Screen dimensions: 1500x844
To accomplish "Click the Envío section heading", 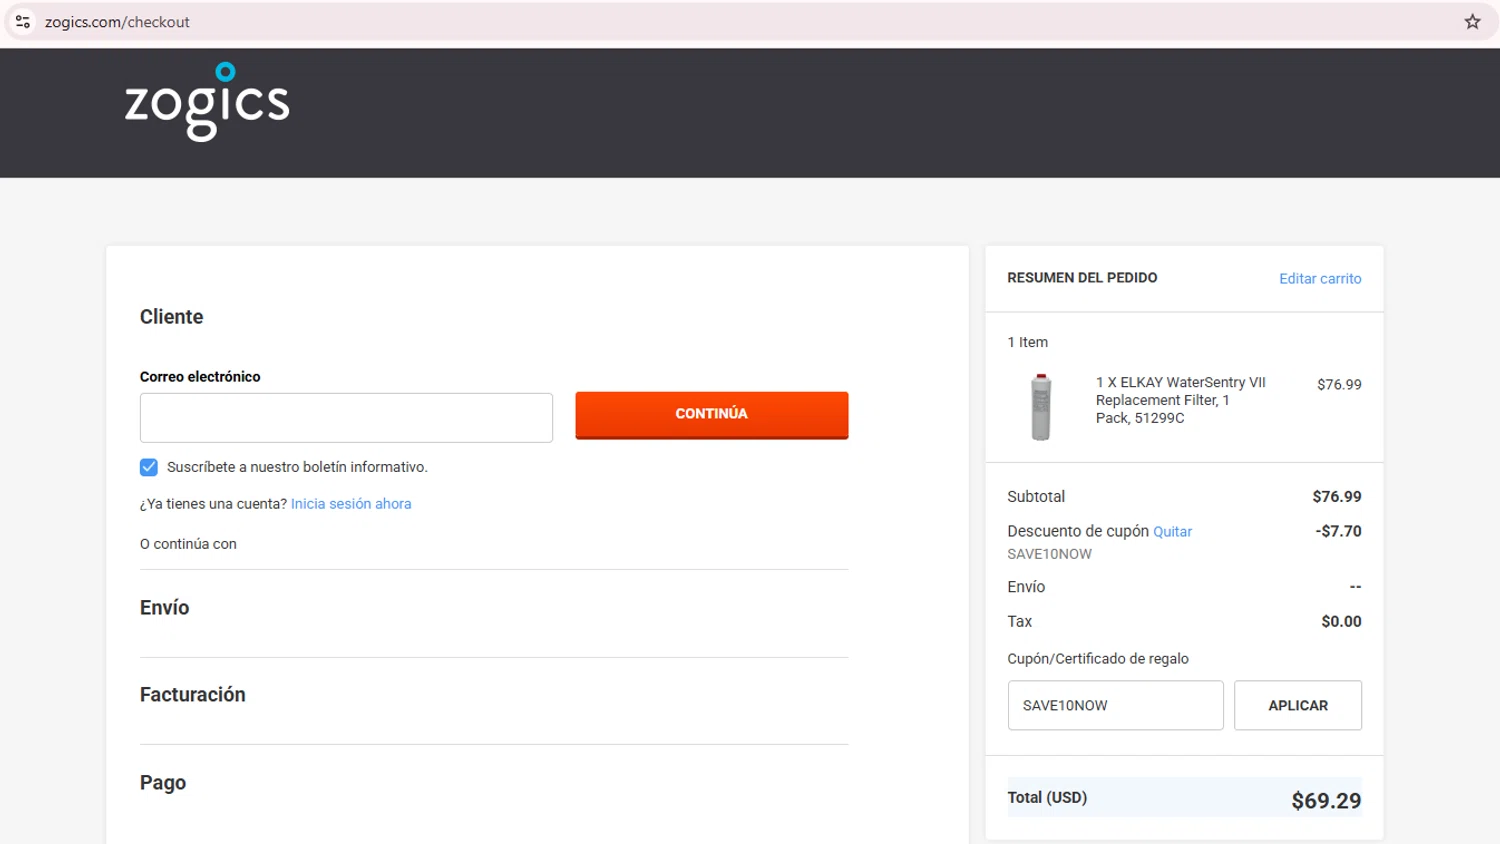I will [x=165, y=608].
